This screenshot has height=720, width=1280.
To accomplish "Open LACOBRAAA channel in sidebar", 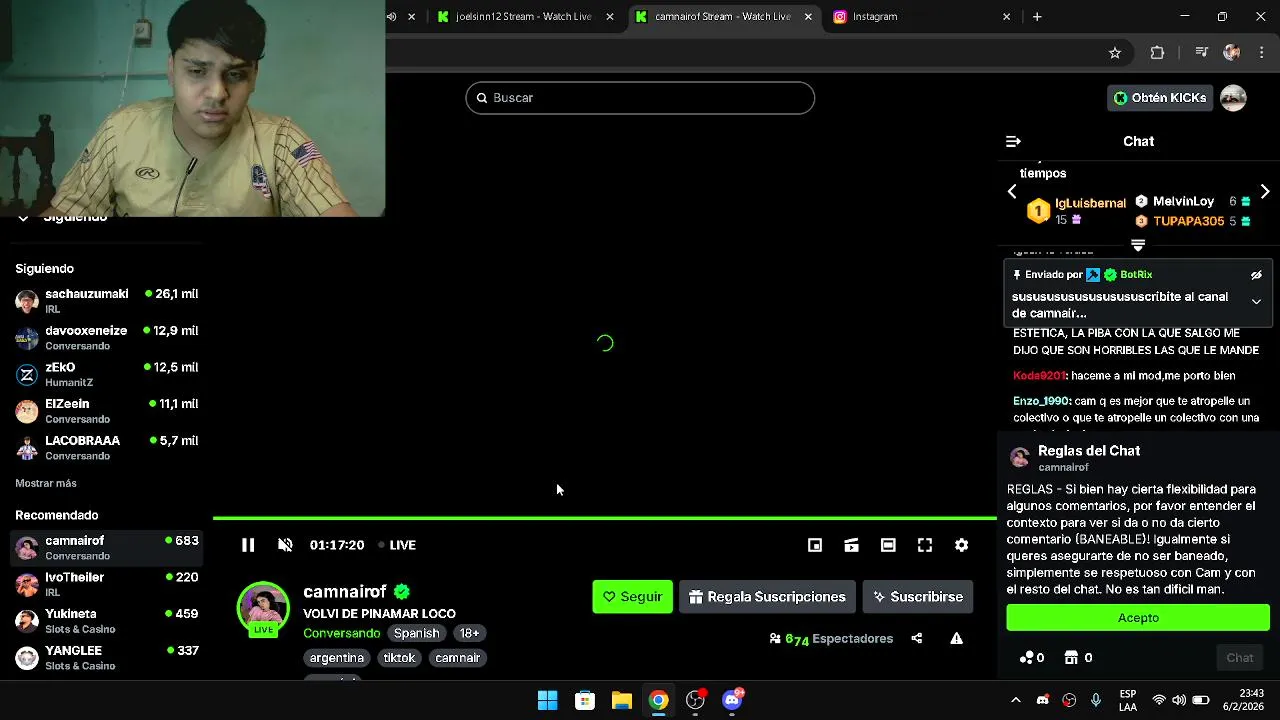I will [107, 447].
